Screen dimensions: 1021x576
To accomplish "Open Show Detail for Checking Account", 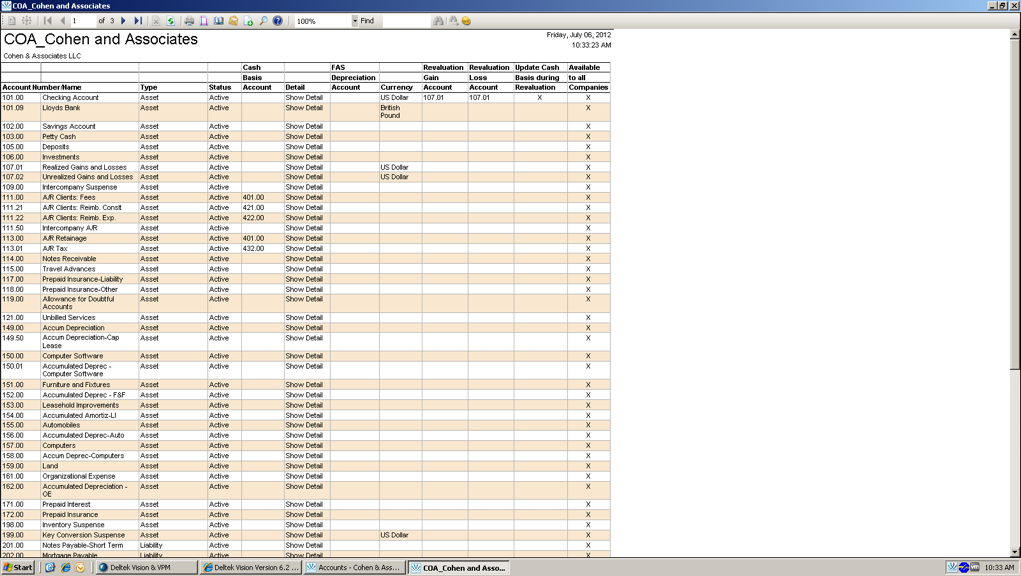I will coord(304,98).
